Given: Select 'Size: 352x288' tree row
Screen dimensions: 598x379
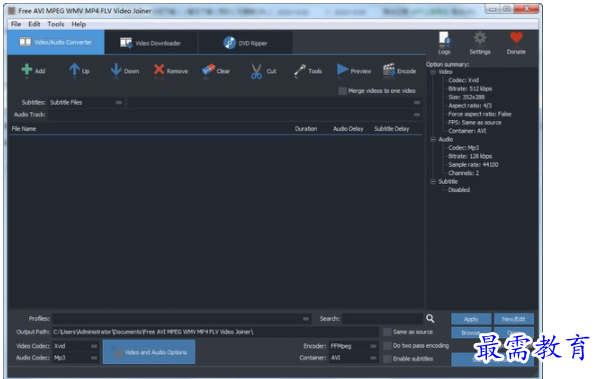Looking at the screenshot, I should (x=466, y=97).
